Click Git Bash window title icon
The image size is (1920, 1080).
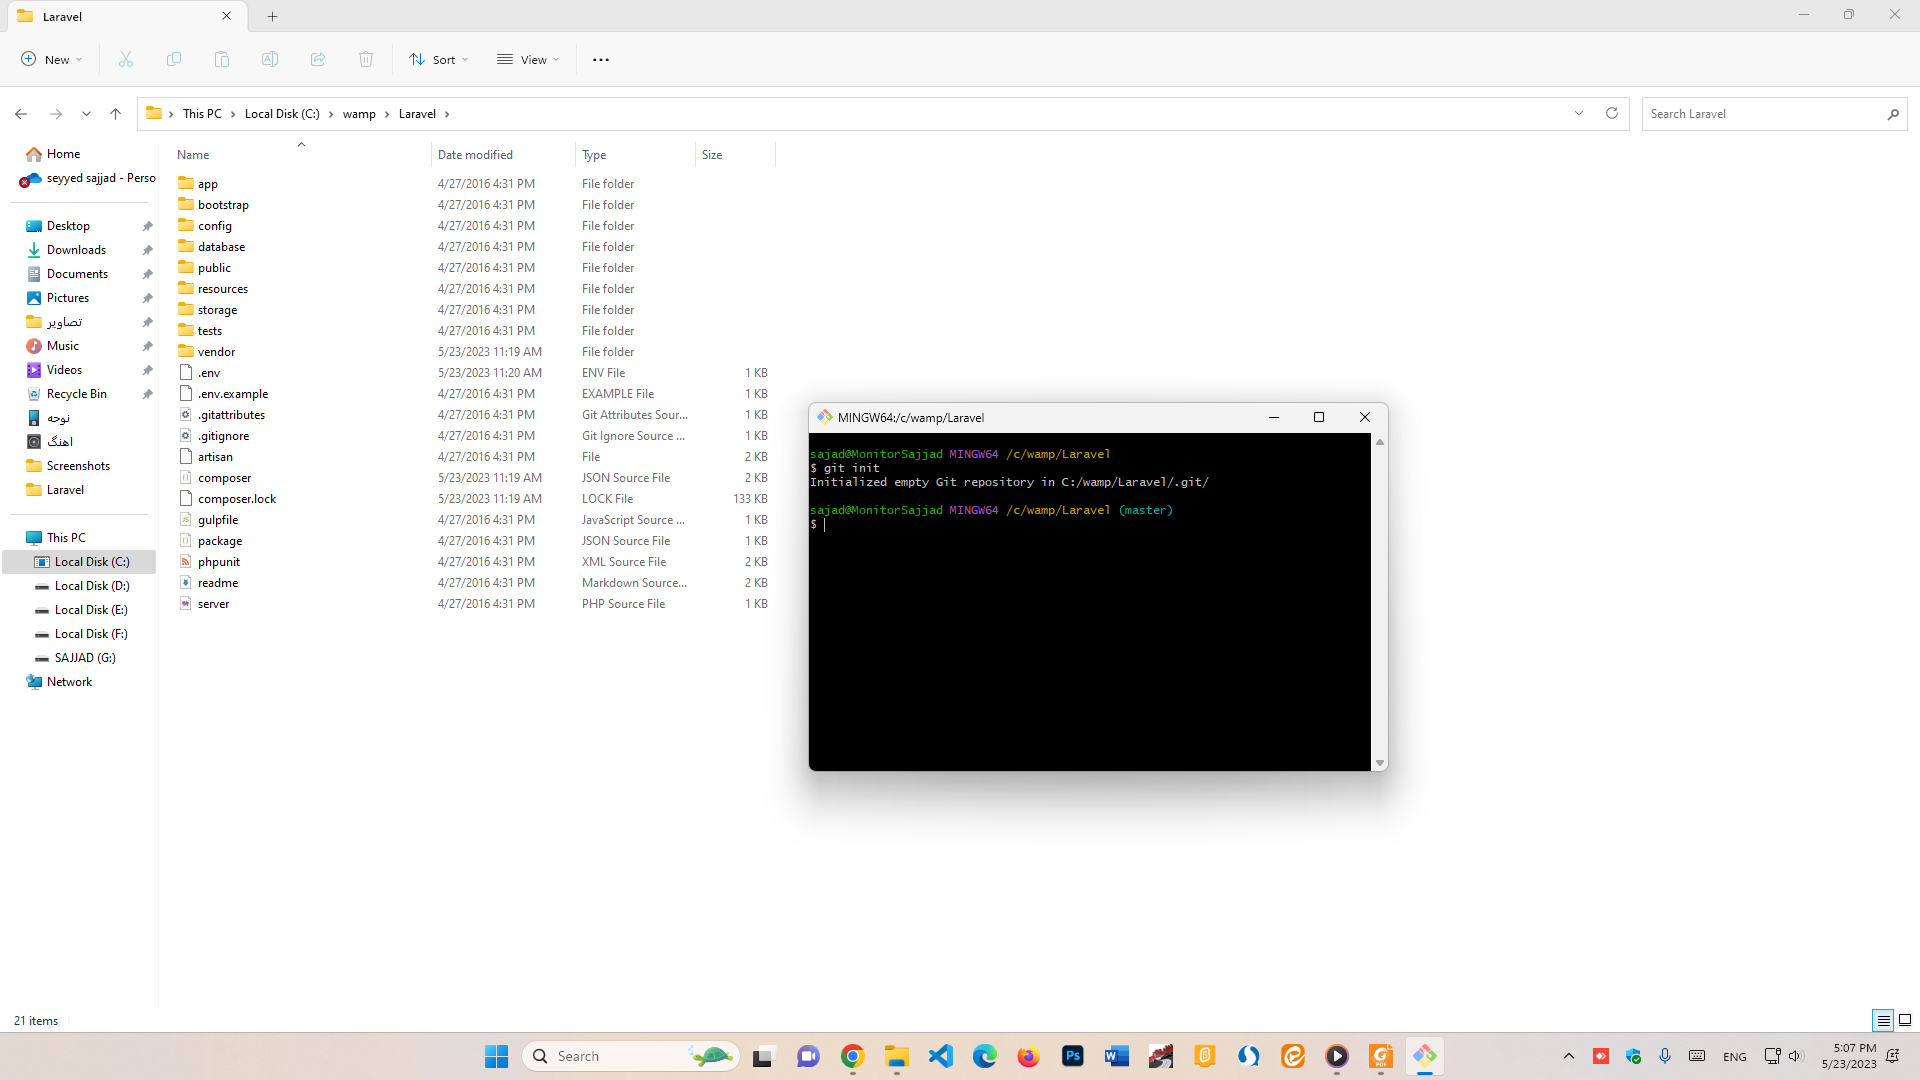(x=825, y=417)
